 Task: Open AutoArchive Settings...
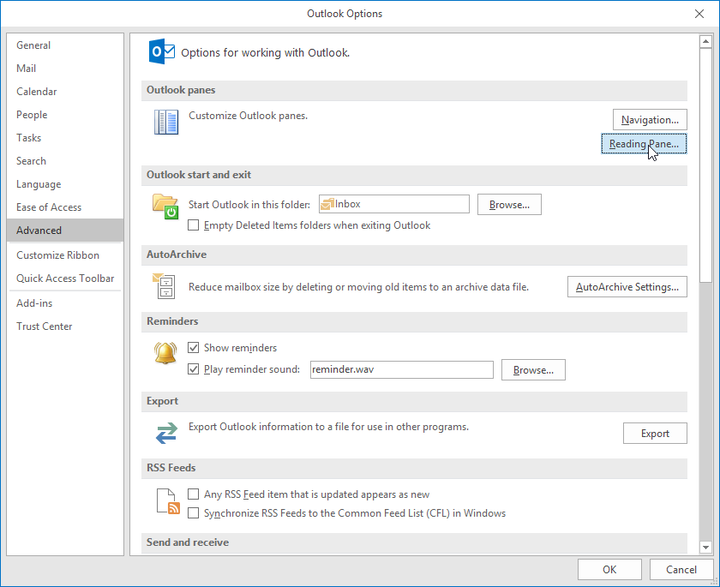[627, 287]
